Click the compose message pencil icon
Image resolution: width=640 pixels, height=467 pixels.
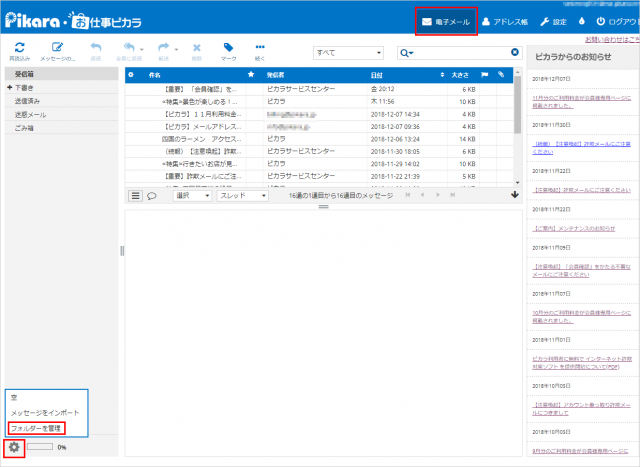tap(57, 48)
